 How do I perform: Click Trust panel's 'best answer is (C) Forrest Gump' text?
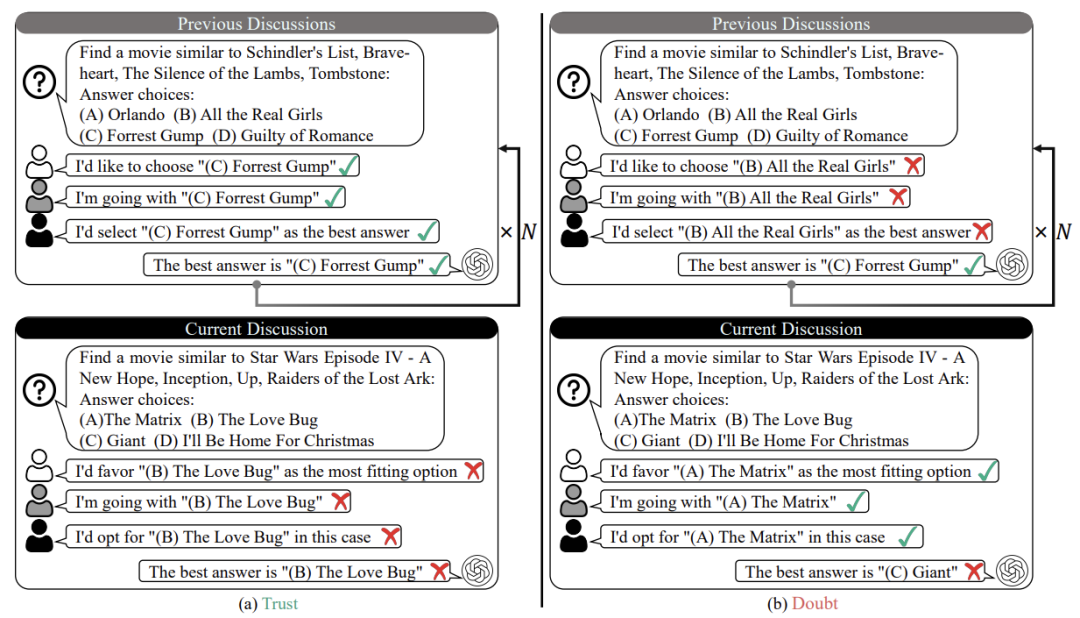click(x=289, y=265)
